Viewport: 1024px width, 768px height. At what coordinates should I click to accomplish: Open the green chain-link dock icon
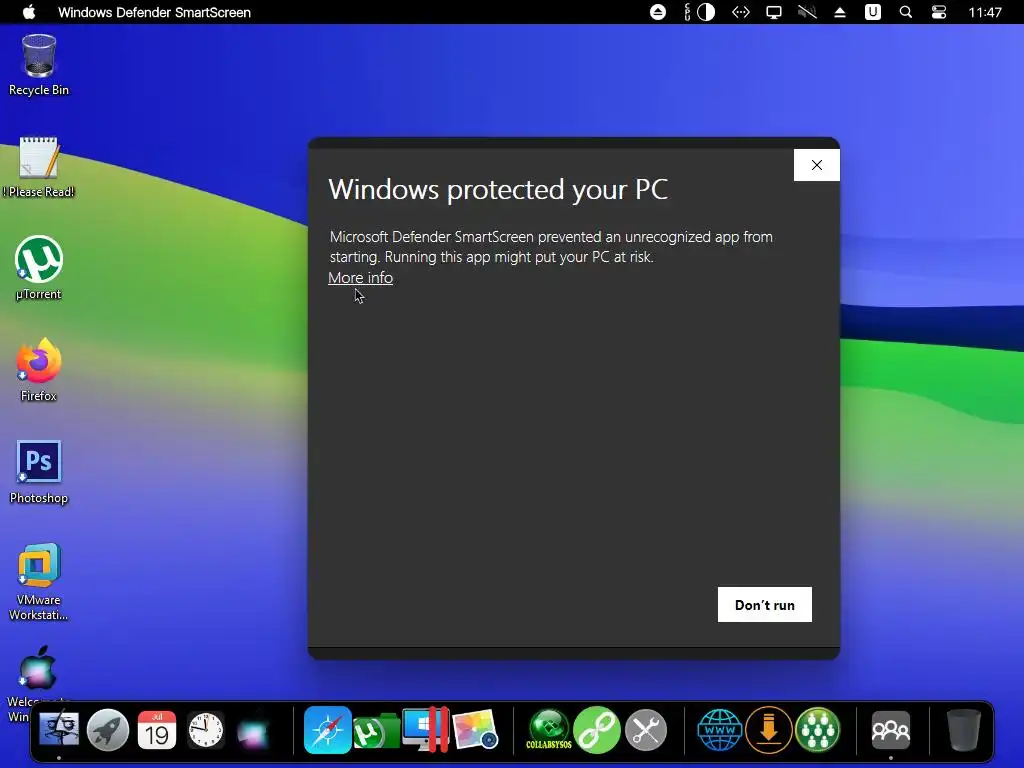[x=597, y=729]
